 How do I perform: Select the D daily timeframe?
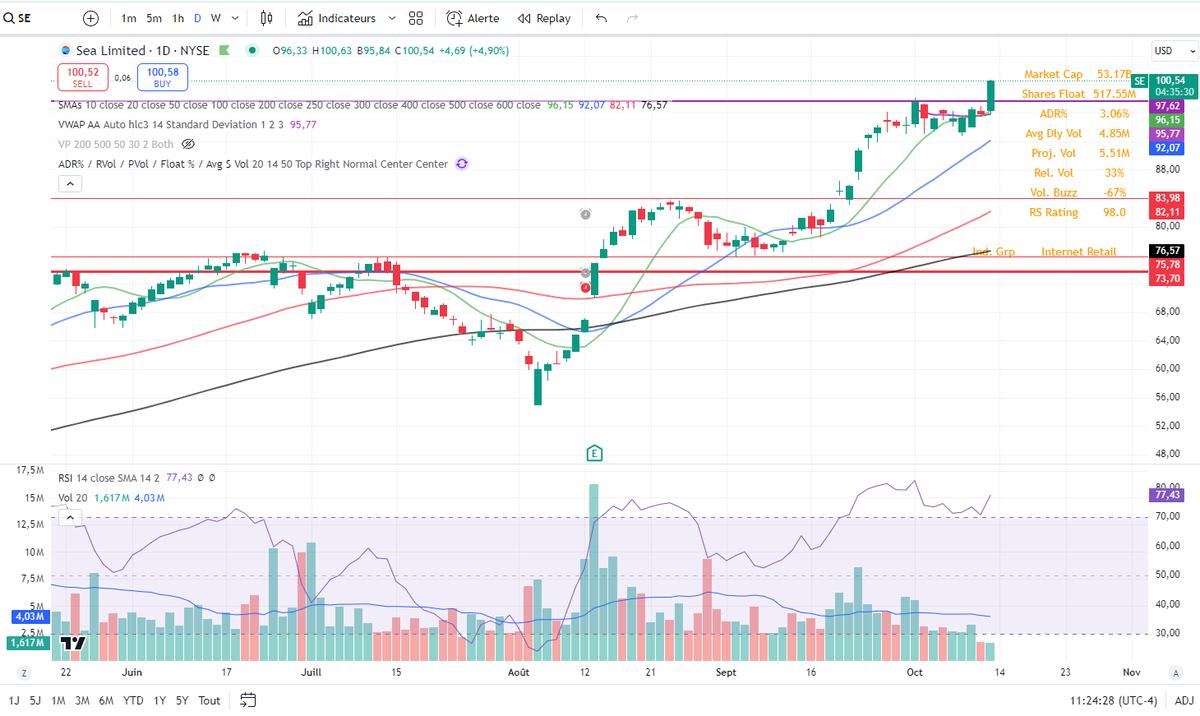(197, 18)
